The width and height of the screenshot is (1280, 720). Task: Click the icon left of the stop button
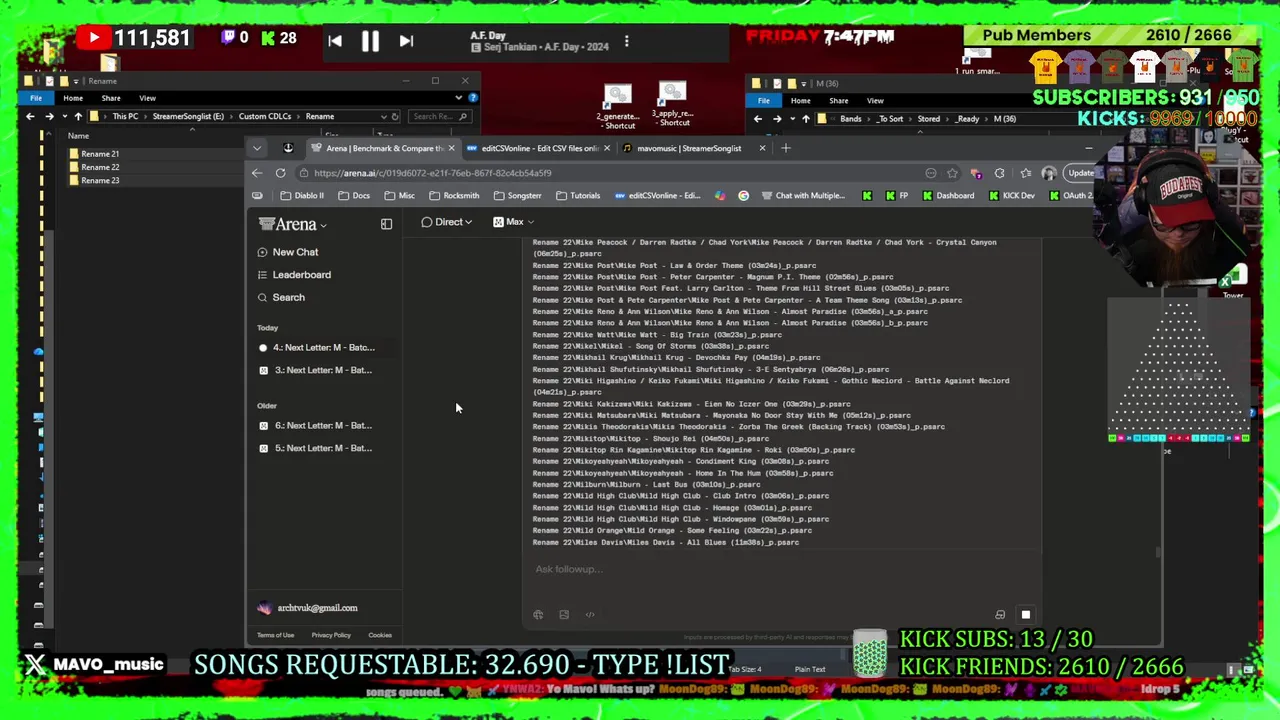coord(1000,615)
